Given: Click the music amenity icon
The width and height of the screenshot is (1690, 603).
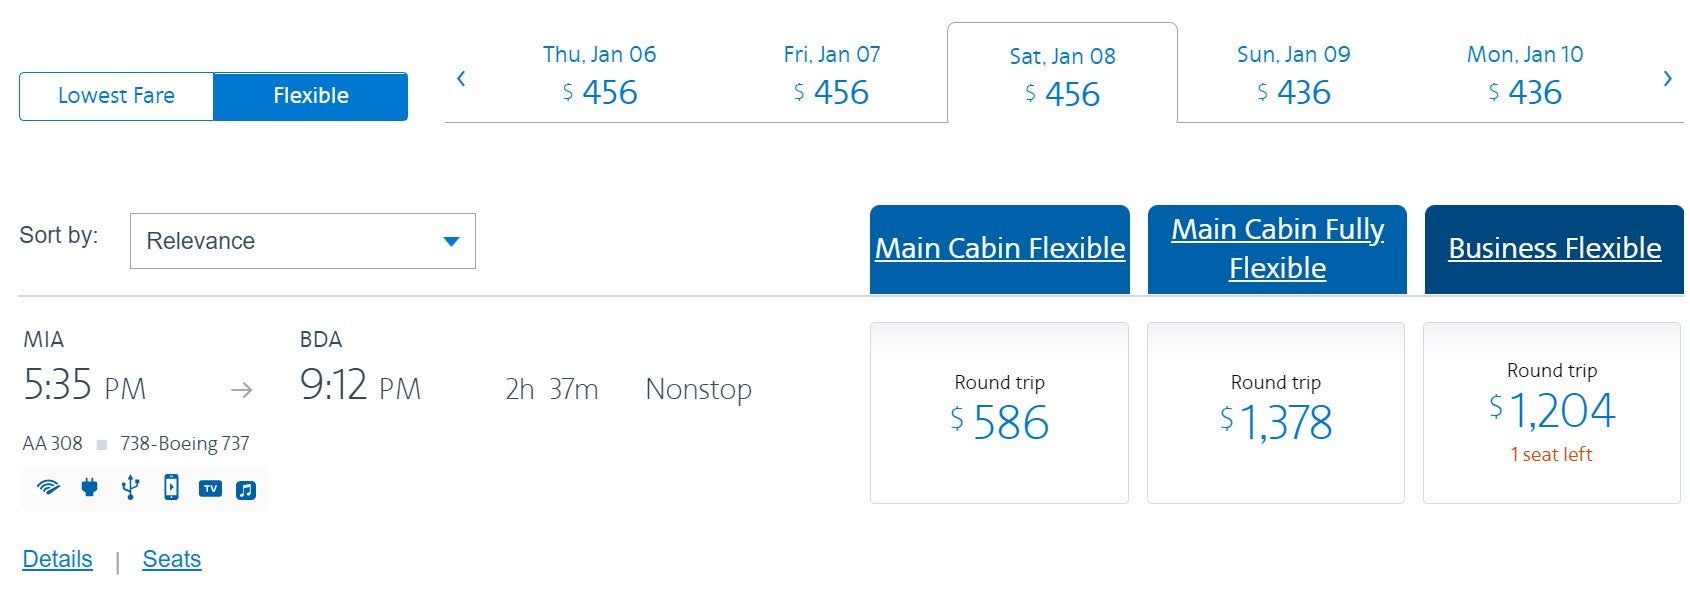Looking at the screenshot, I should [x=246, y=490].
